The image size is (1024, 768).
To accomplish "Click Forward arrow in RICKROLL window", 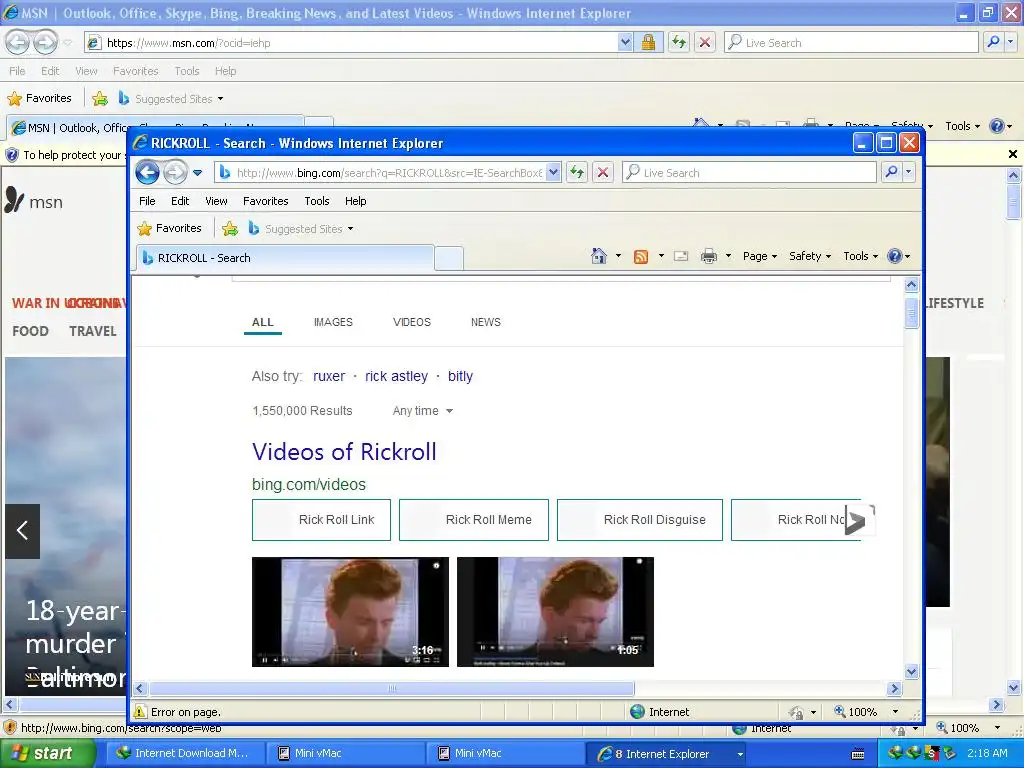I will 174,172.
